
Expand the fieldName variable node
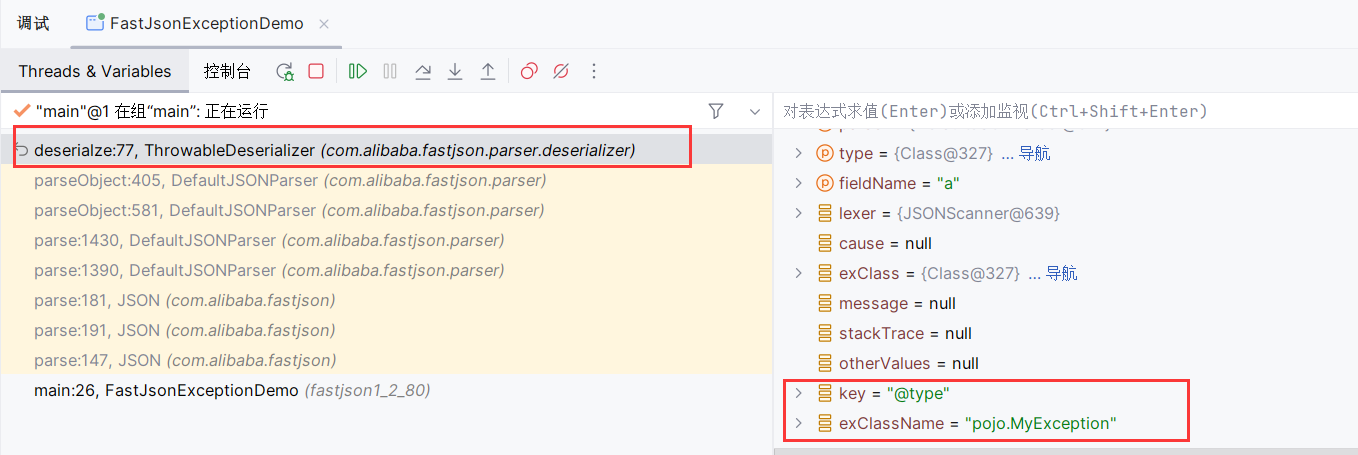point(798,183)
